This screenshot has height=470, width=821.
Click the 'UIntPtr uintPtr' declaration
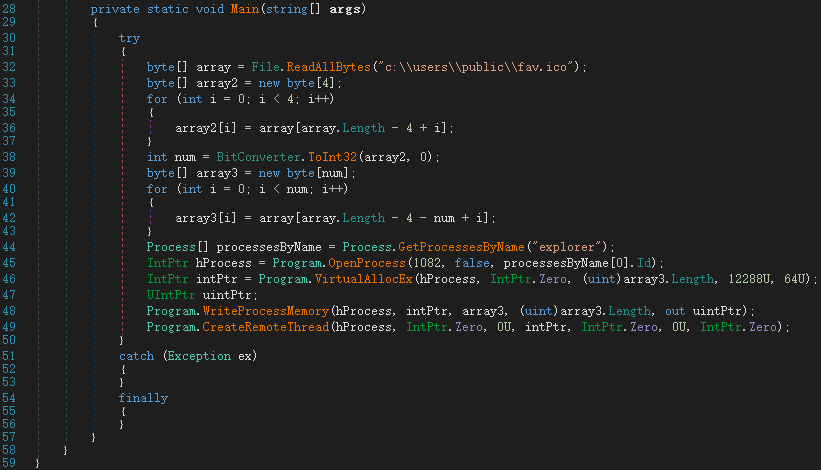202,295
